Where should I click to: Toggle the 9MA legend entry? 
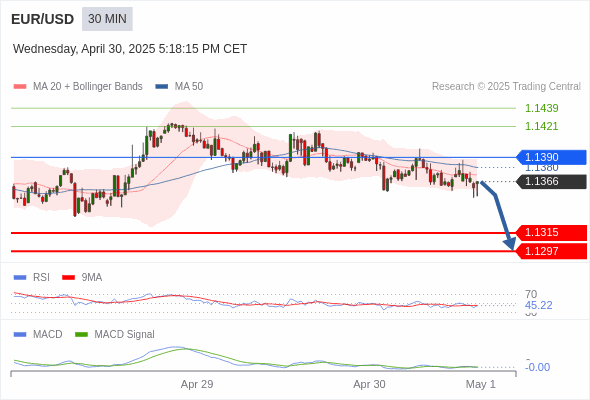pyautogui.click(x=82, y=277)
